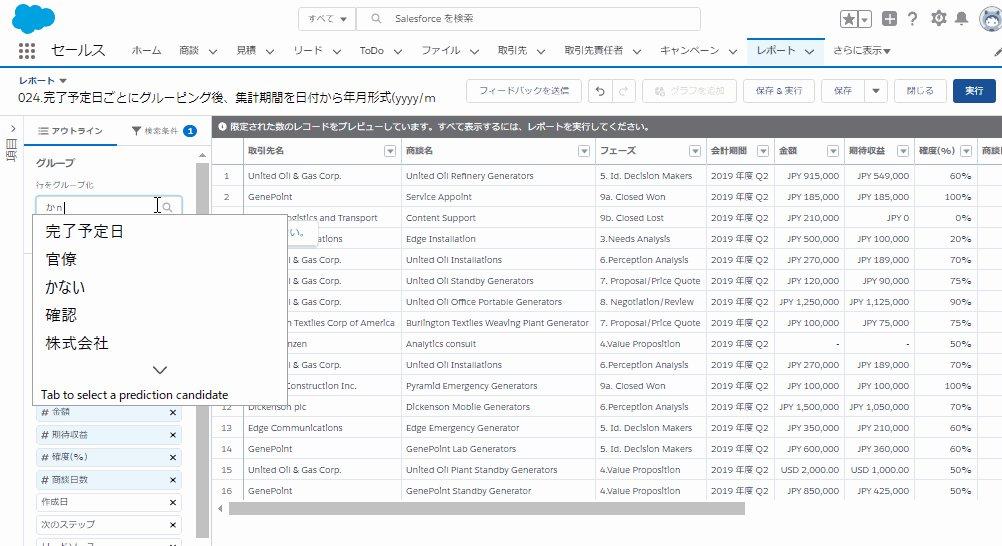
Task: Open the App Launcher grid icon
Action: (x=26, y=51)
